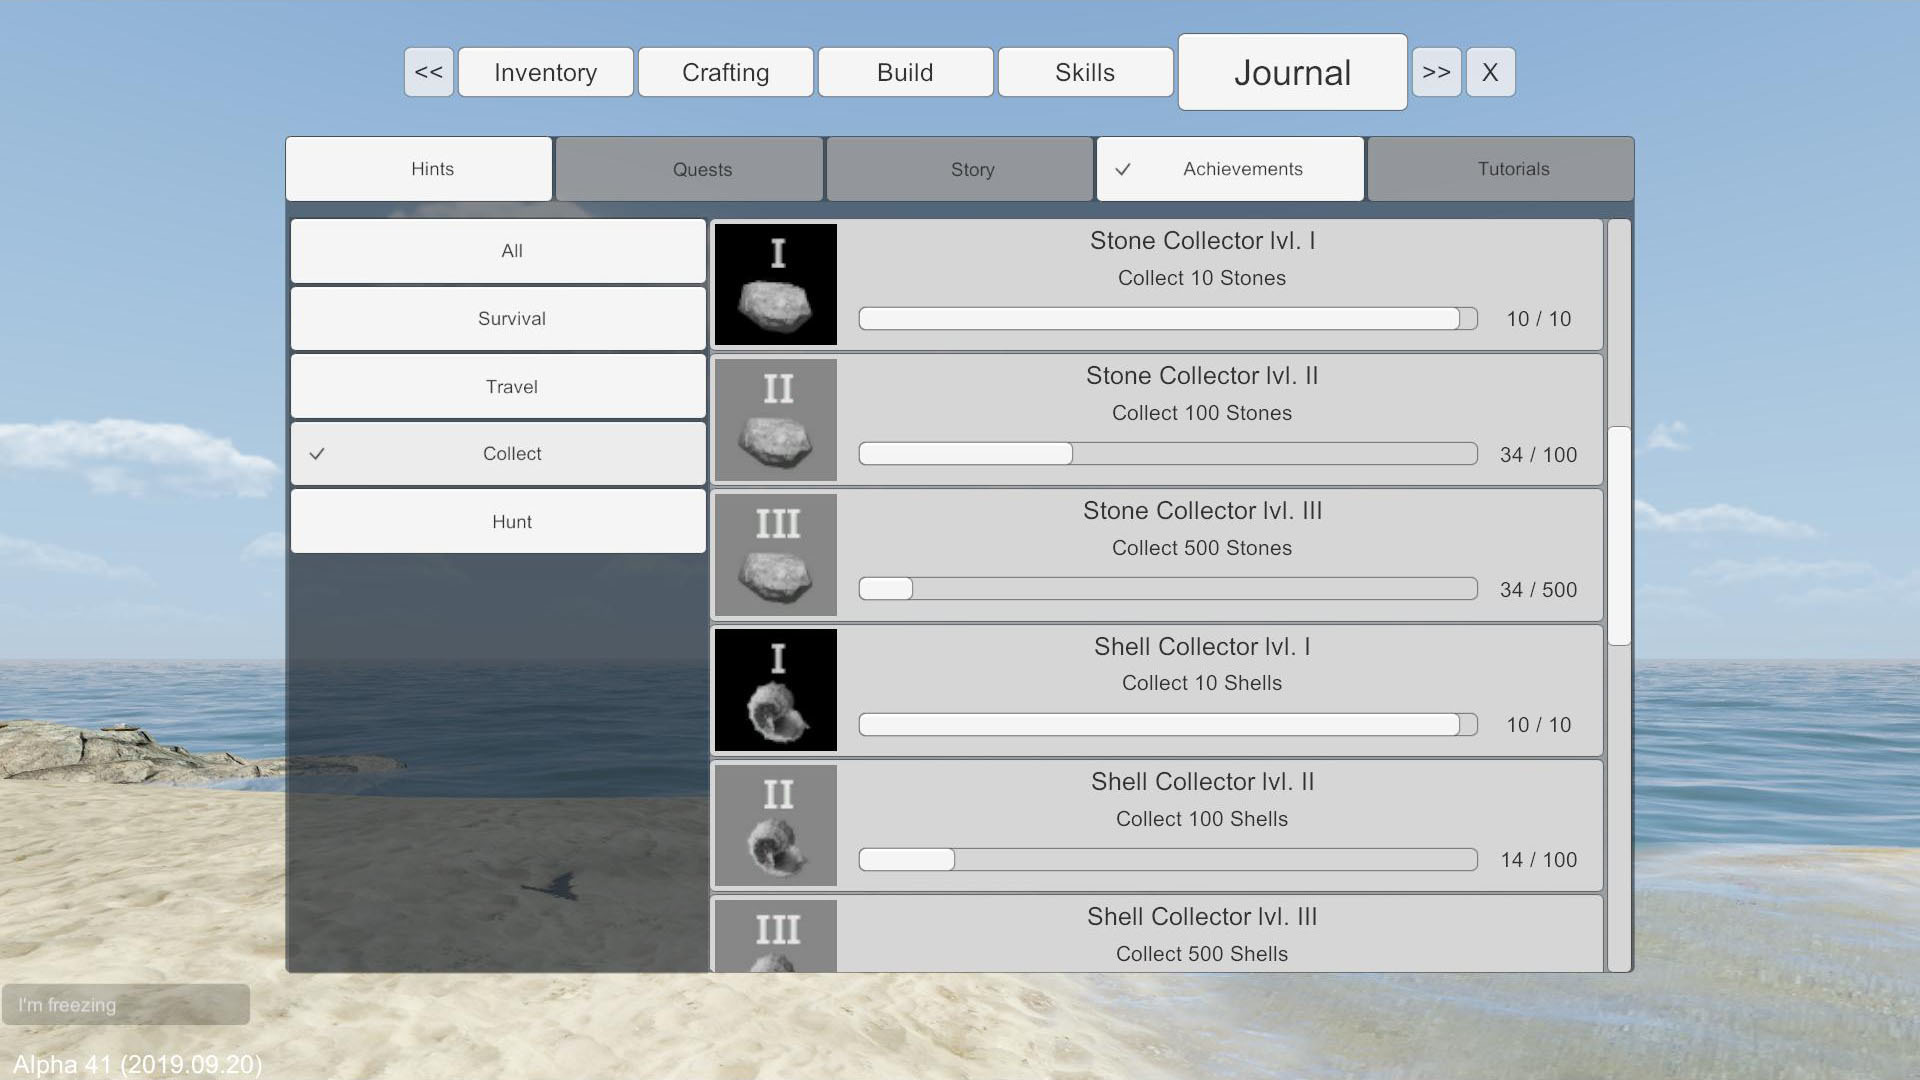Switch to the Build tab
The image size is (1920, 1080).
click(906, 72)
